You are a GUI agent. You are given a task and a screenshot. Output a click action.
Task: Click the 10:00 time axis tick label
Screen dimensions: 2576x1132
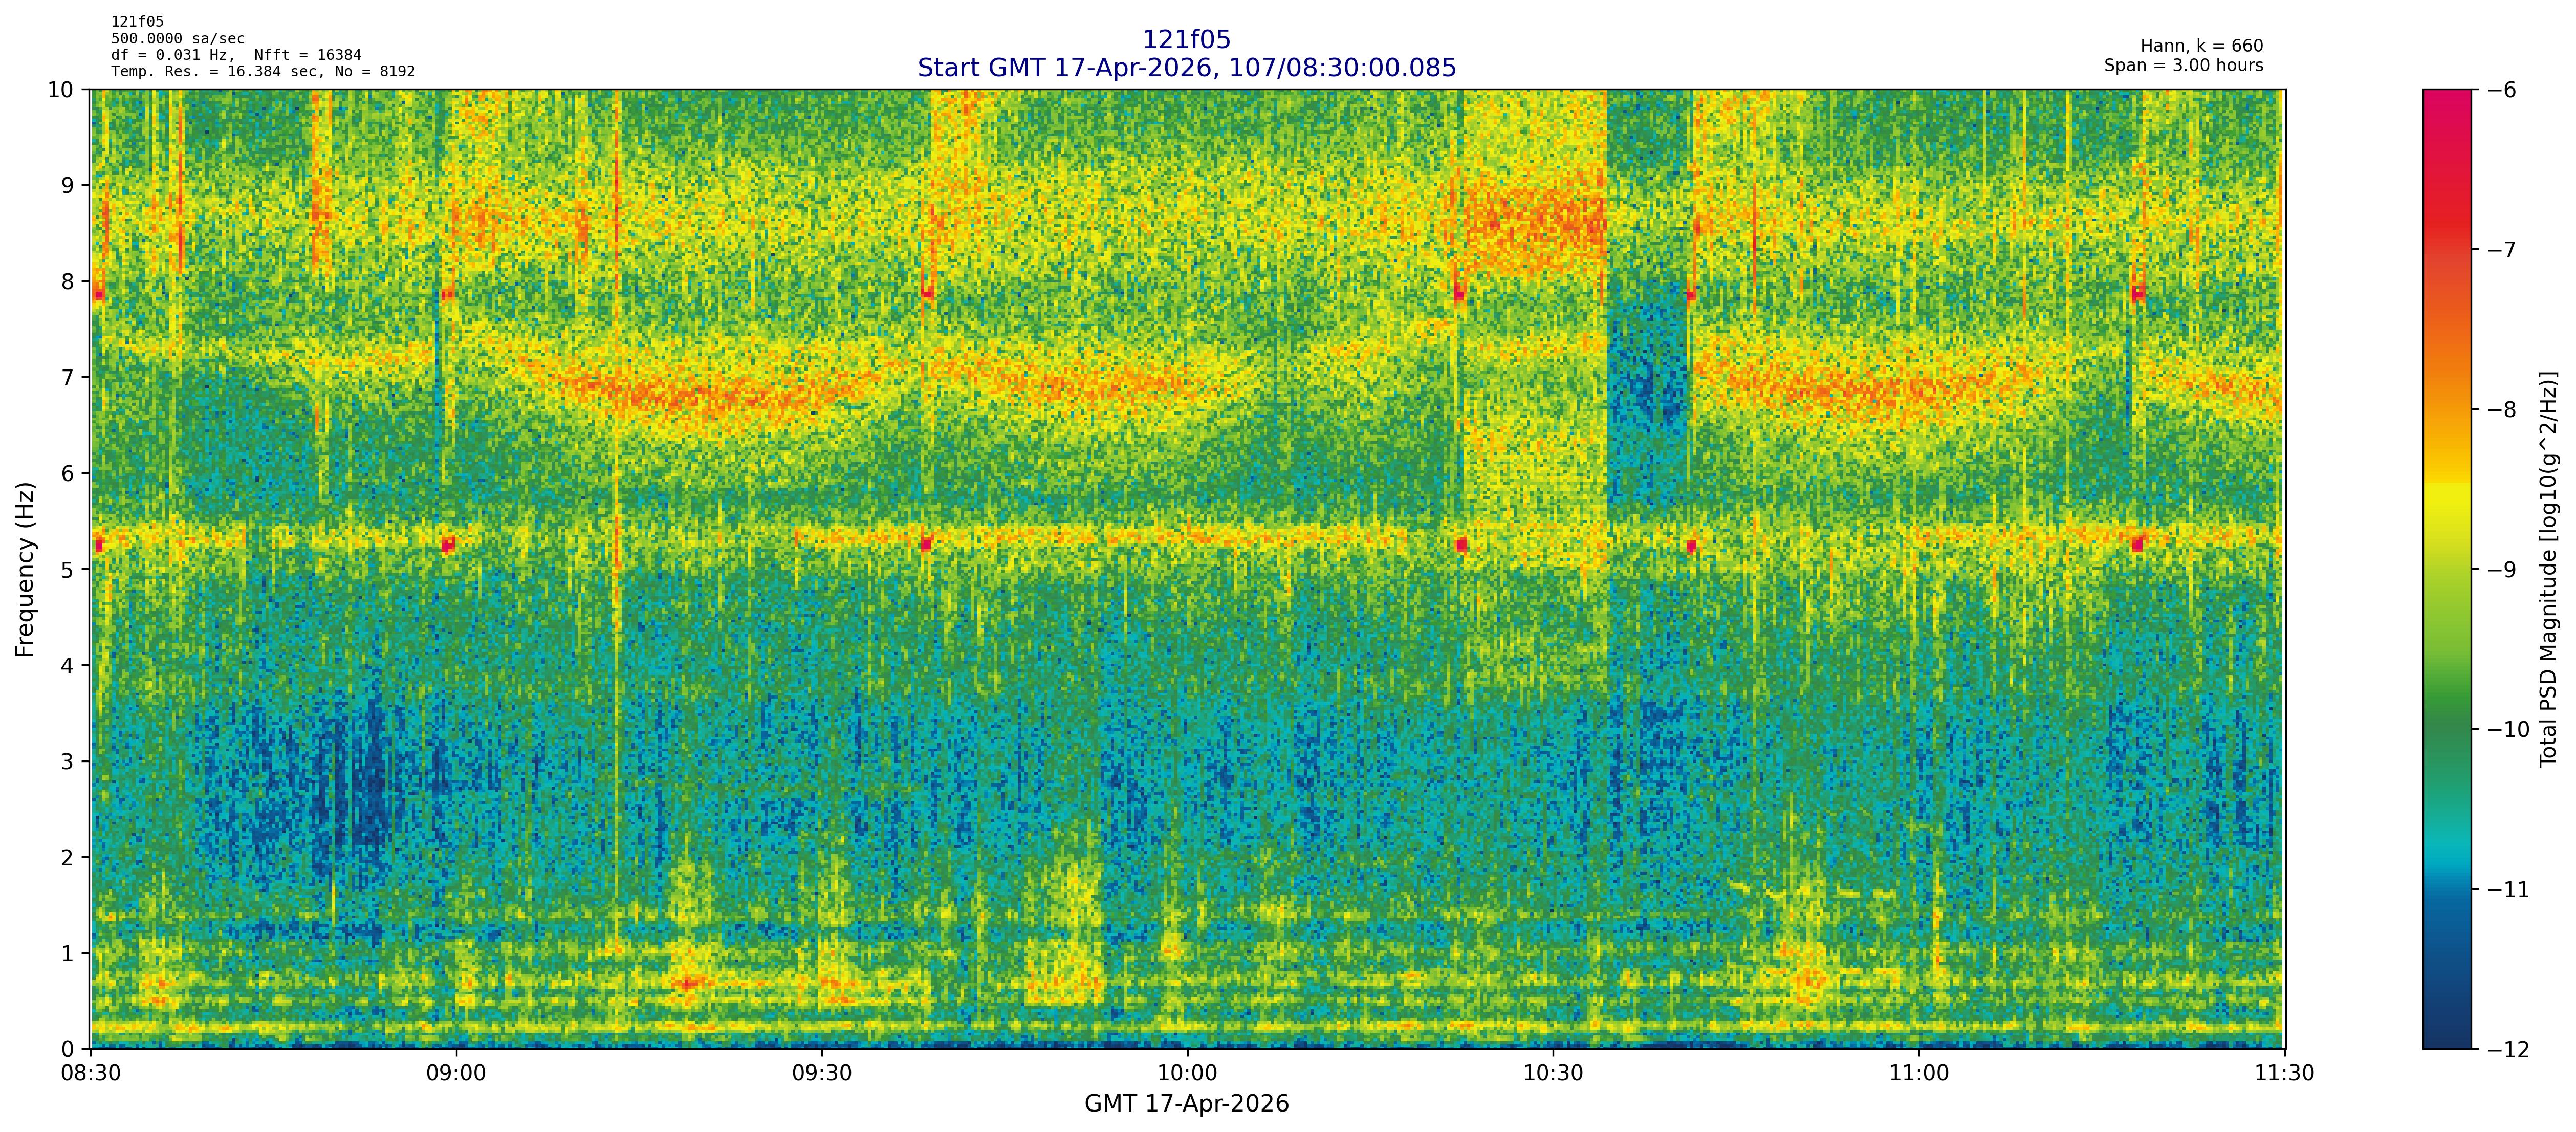click(x=1187, y=1073)
